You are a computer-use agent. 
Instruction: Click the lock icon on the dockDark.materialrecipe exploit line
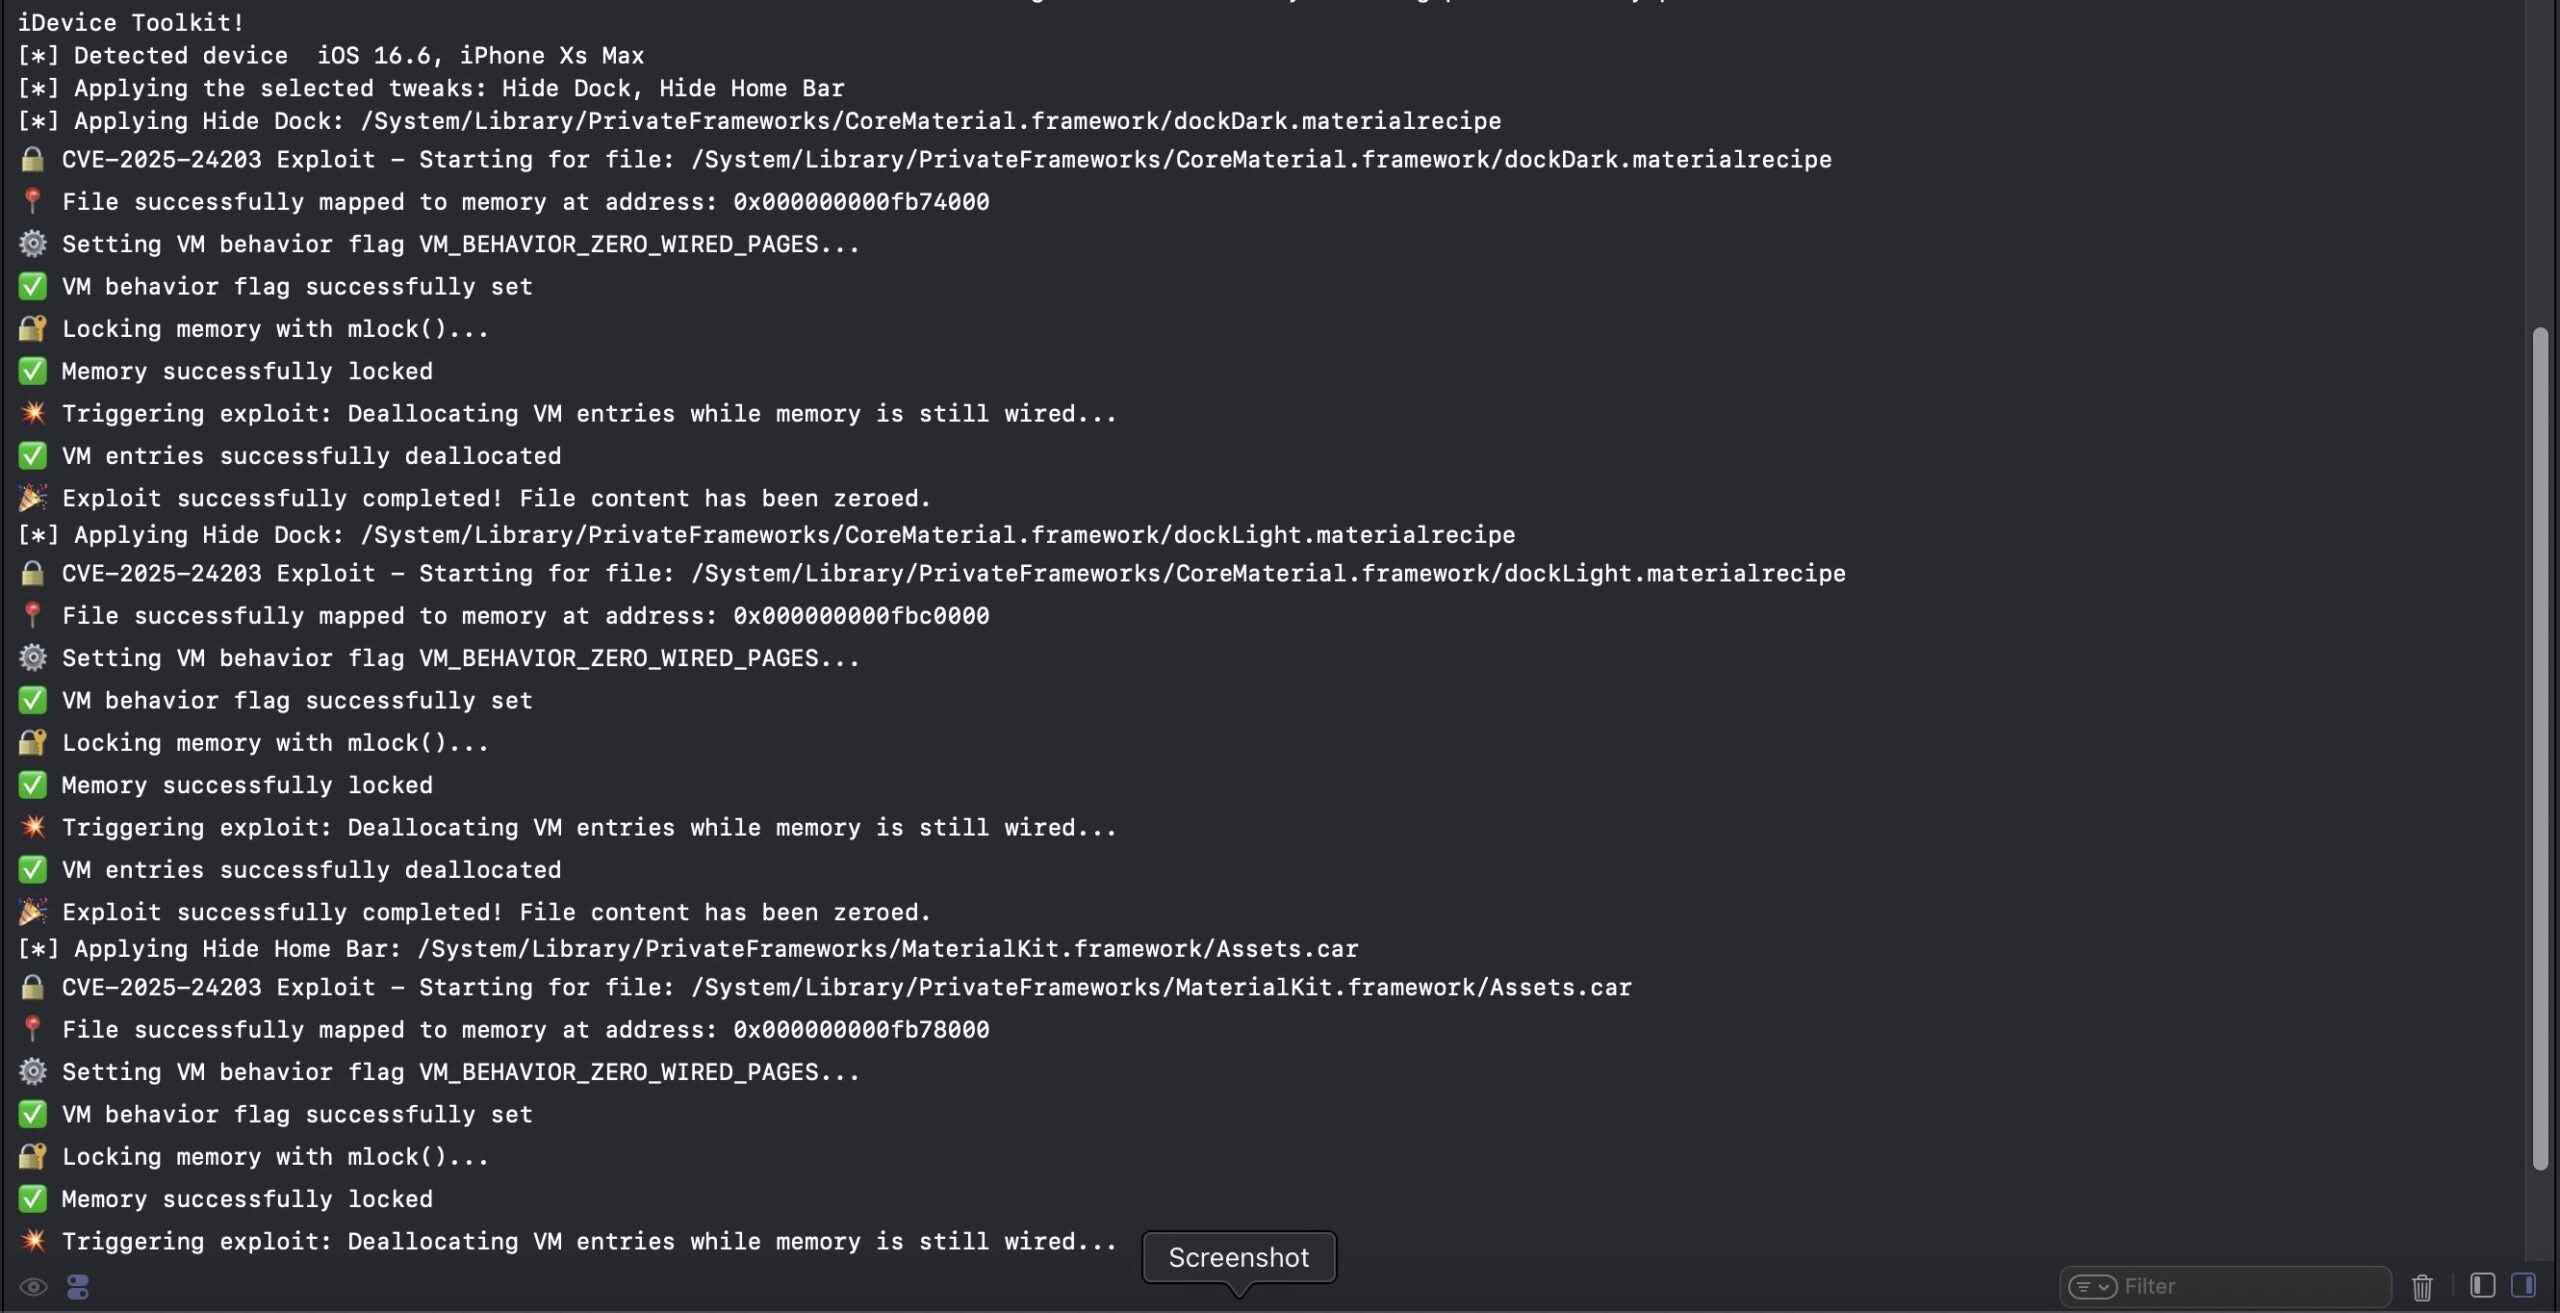click(31, 158)
